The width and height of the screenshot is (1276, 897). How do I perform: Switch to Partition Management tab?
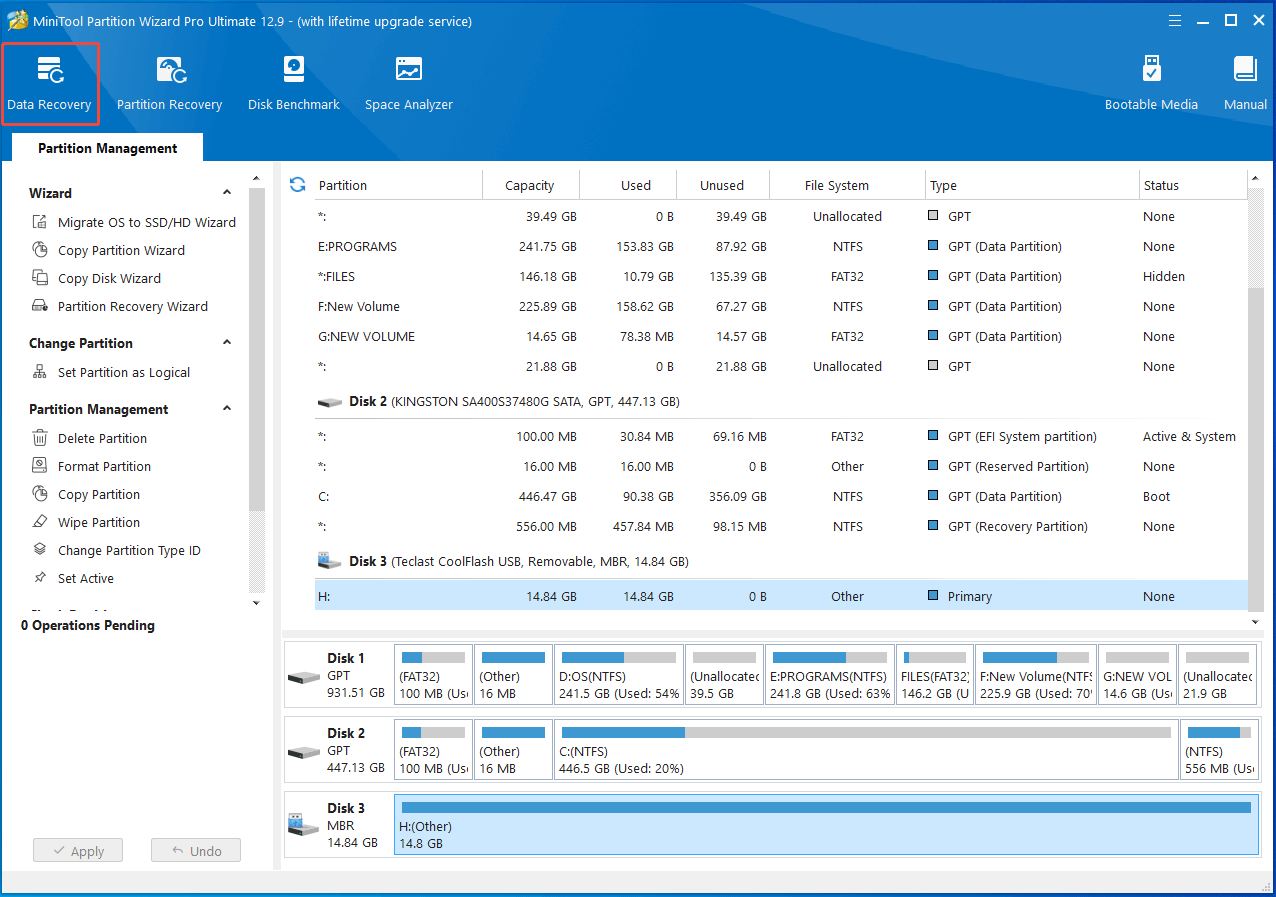click(x=107, y=148)
